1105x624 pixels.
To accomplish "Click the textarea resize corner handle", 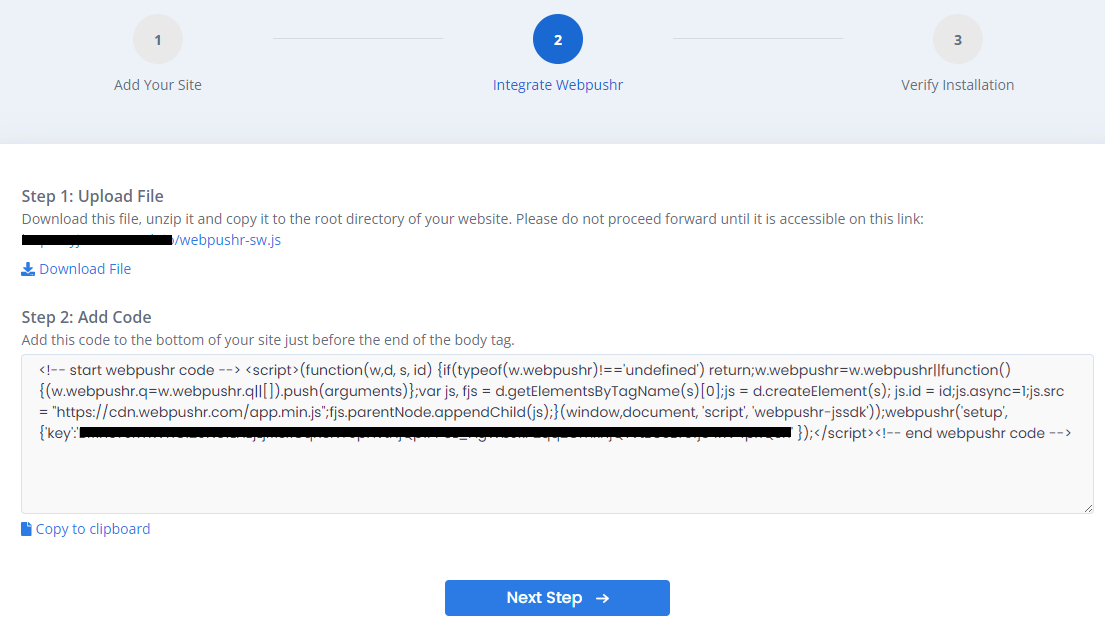I will tap(1088, 508).
